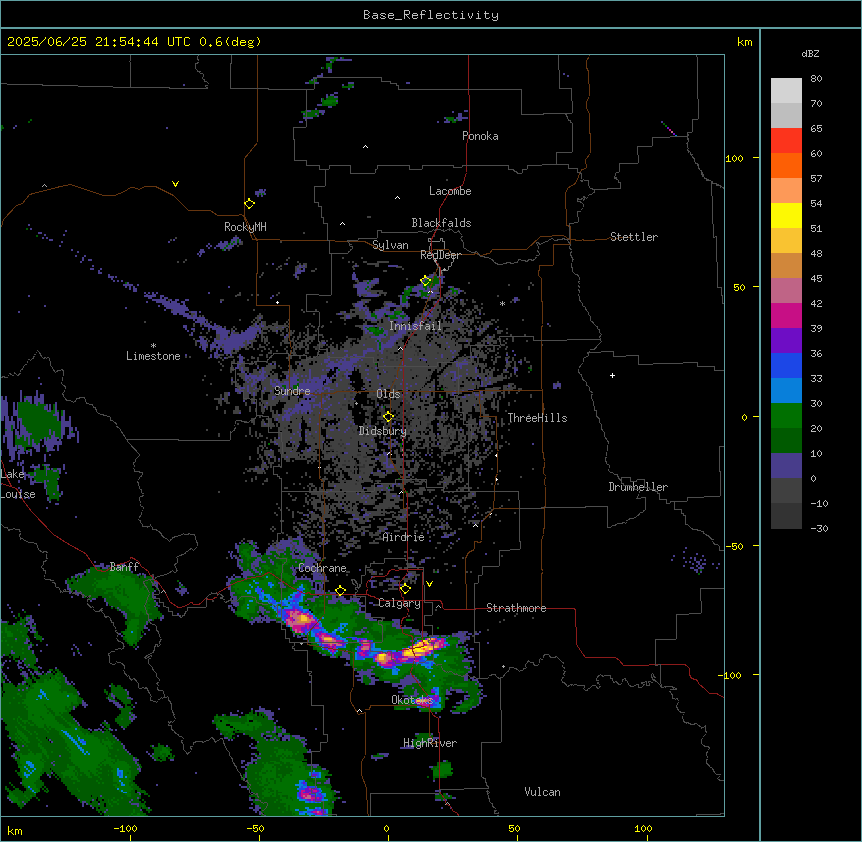Click the 80 value in the dBZ legend
The height and width of the screenshot is (842, 862).
(816, 79)
